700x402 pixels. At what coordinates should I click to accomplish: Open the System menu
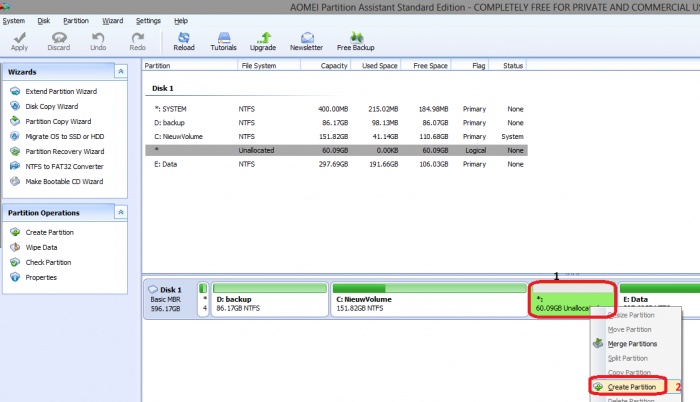pyautogui.click(x=14, y=21)
